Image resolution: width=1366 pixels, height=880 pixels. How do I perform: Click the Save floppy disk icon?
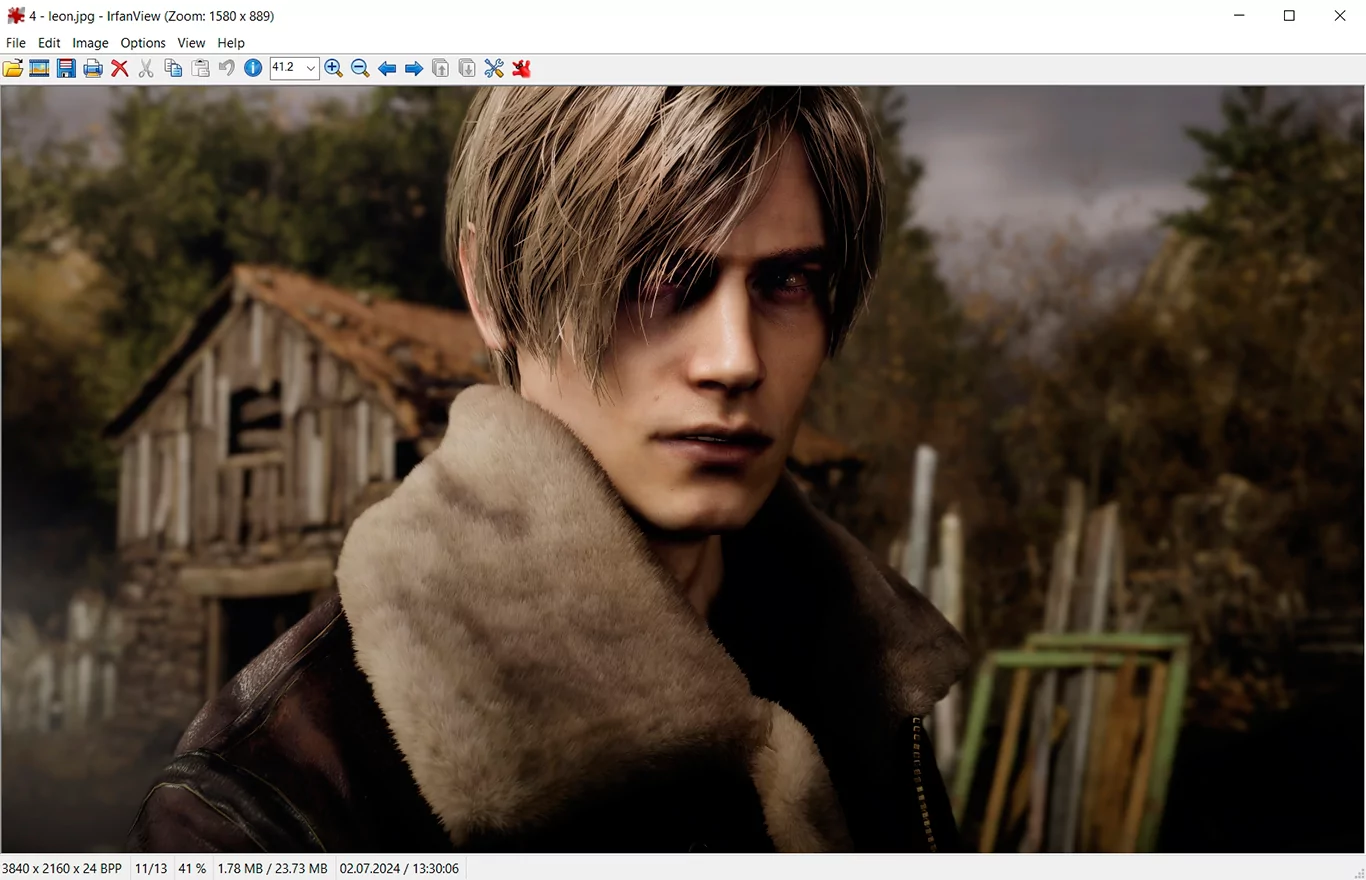tap(66, 68)
